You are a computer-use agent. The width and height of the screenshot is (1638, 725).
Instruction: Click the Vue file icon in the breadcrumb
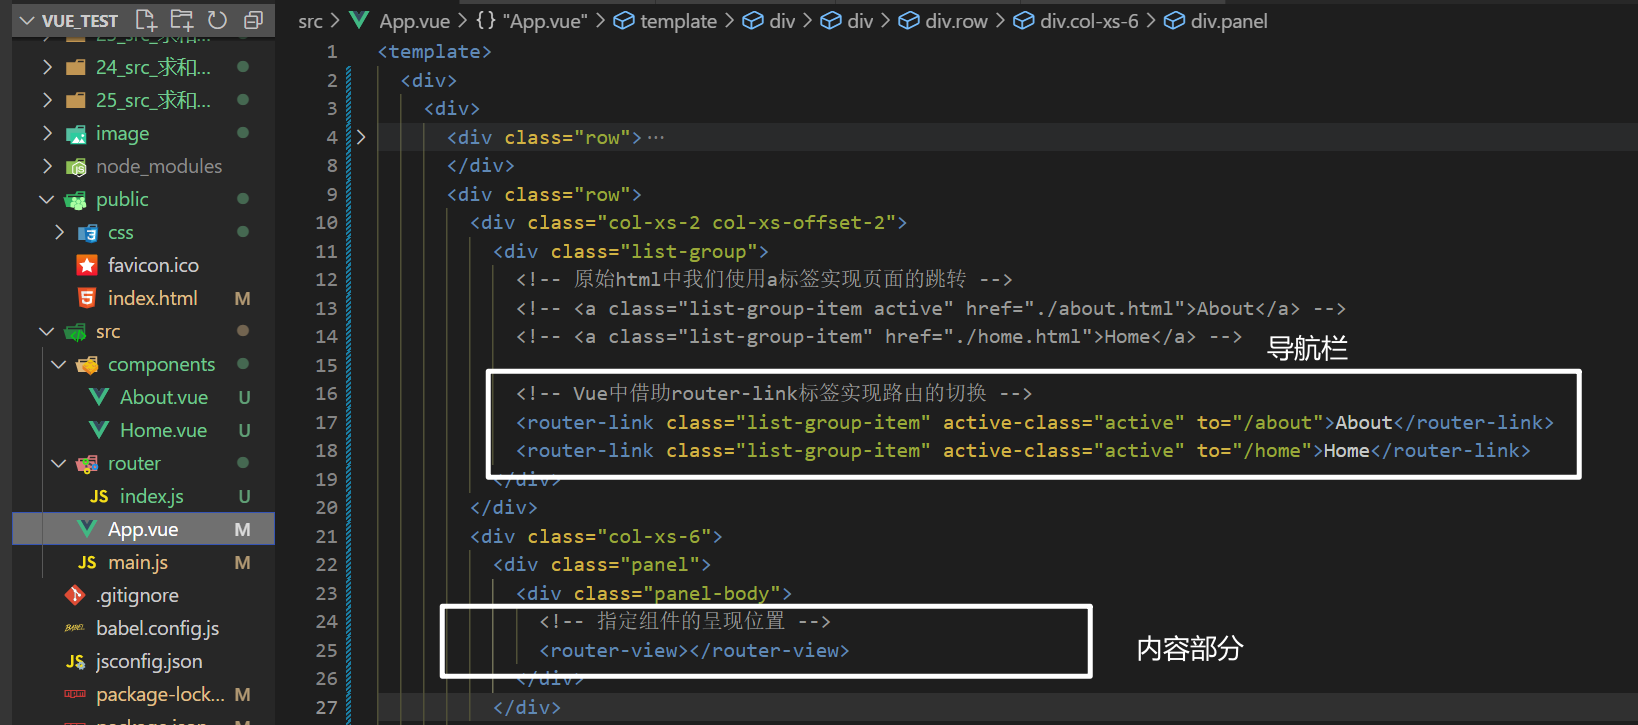click(360, 21)
